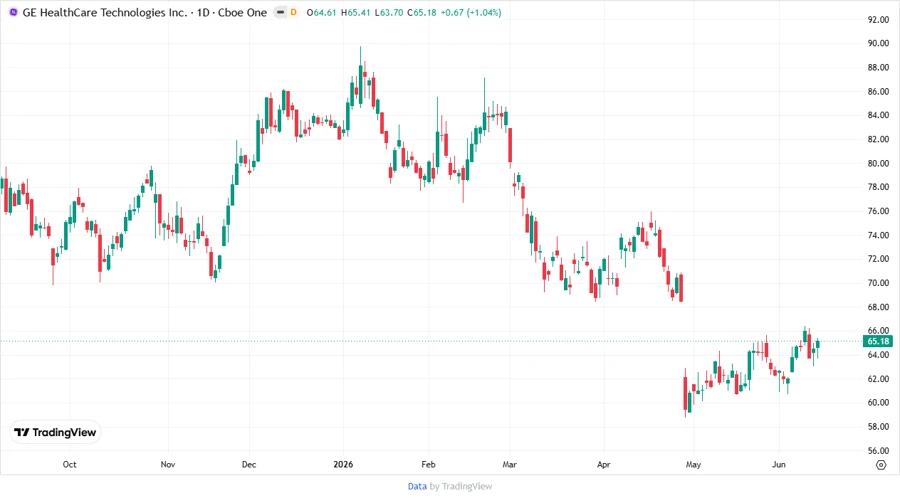Open the Data link below chart
The image size is (900, 498).
(417, 487)
